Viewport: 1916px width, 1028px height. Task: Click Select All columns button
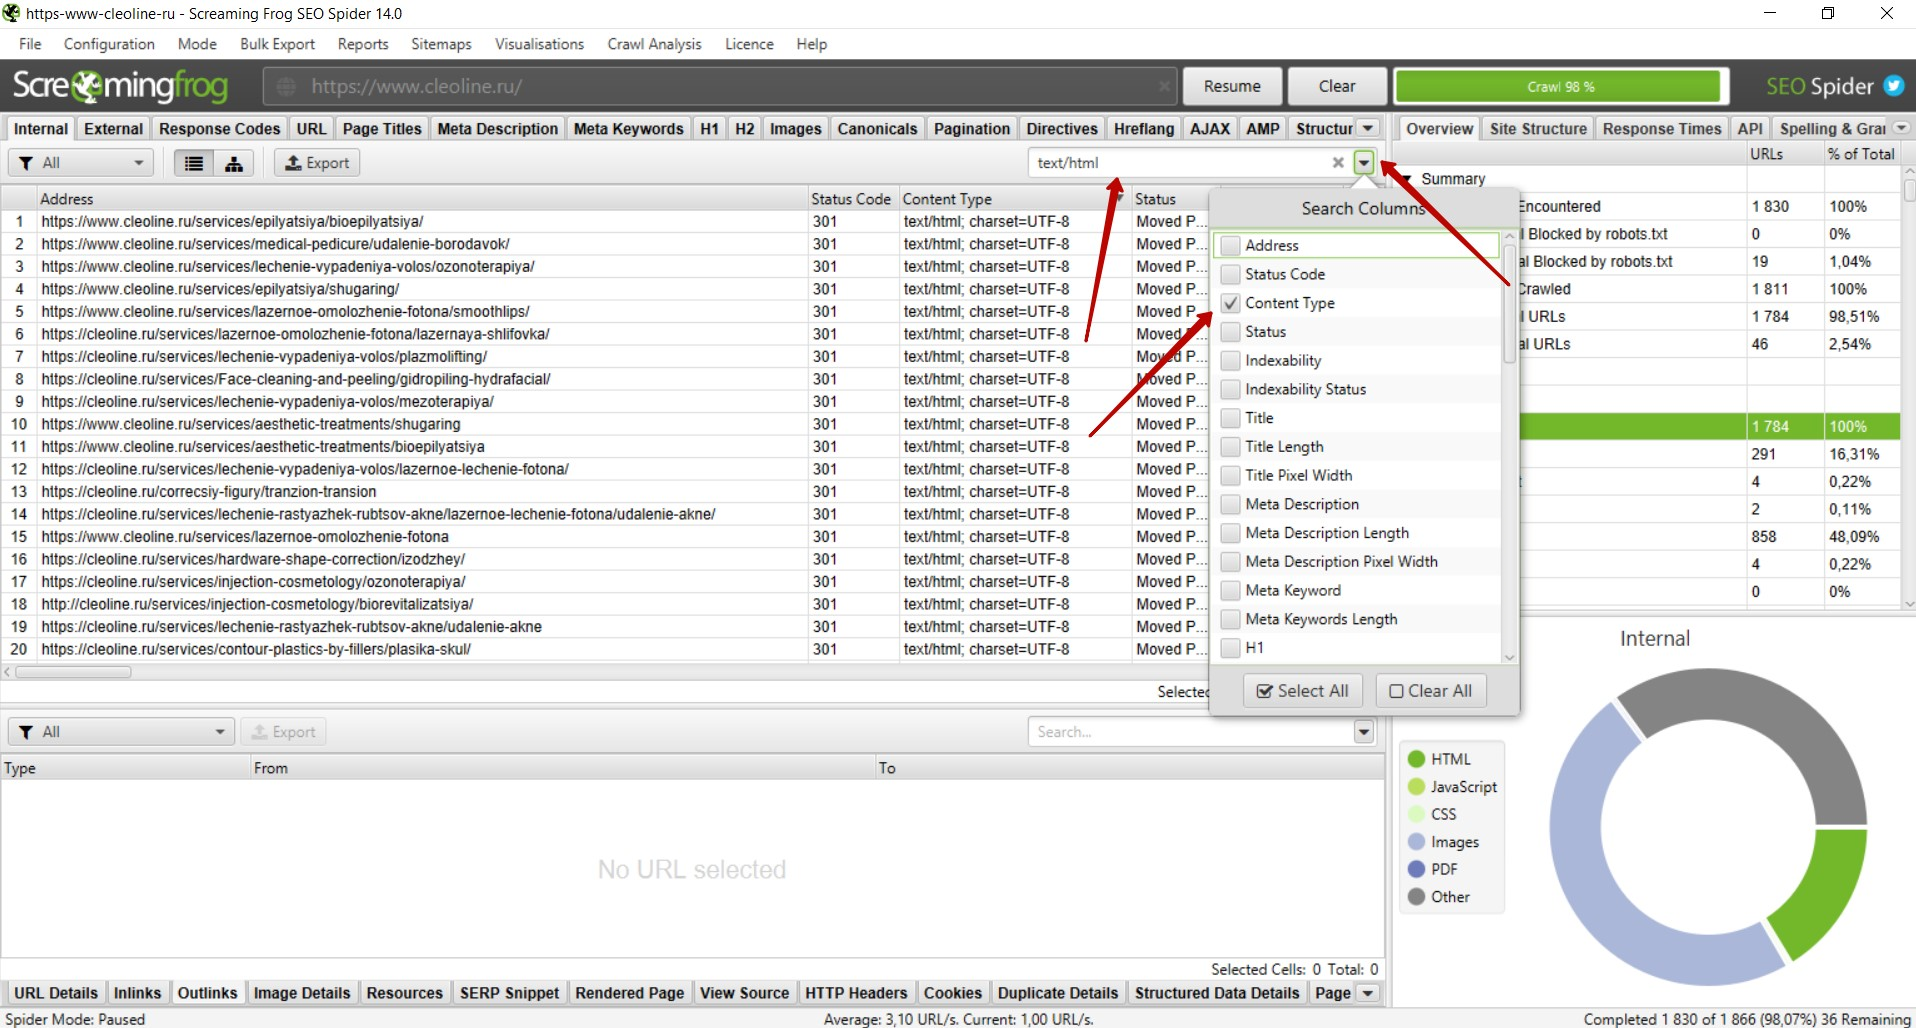(x=1303, y=691)
